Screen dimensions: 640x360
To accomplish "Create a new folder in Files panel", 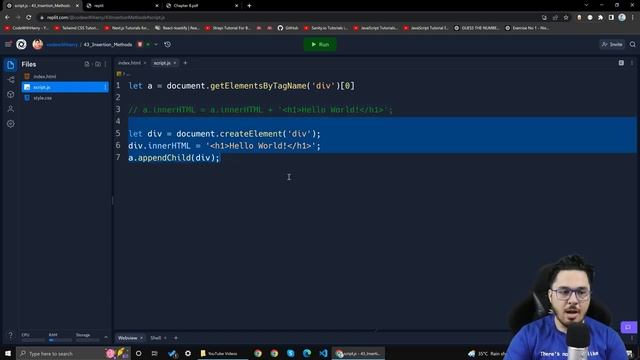I will [98, 64].
